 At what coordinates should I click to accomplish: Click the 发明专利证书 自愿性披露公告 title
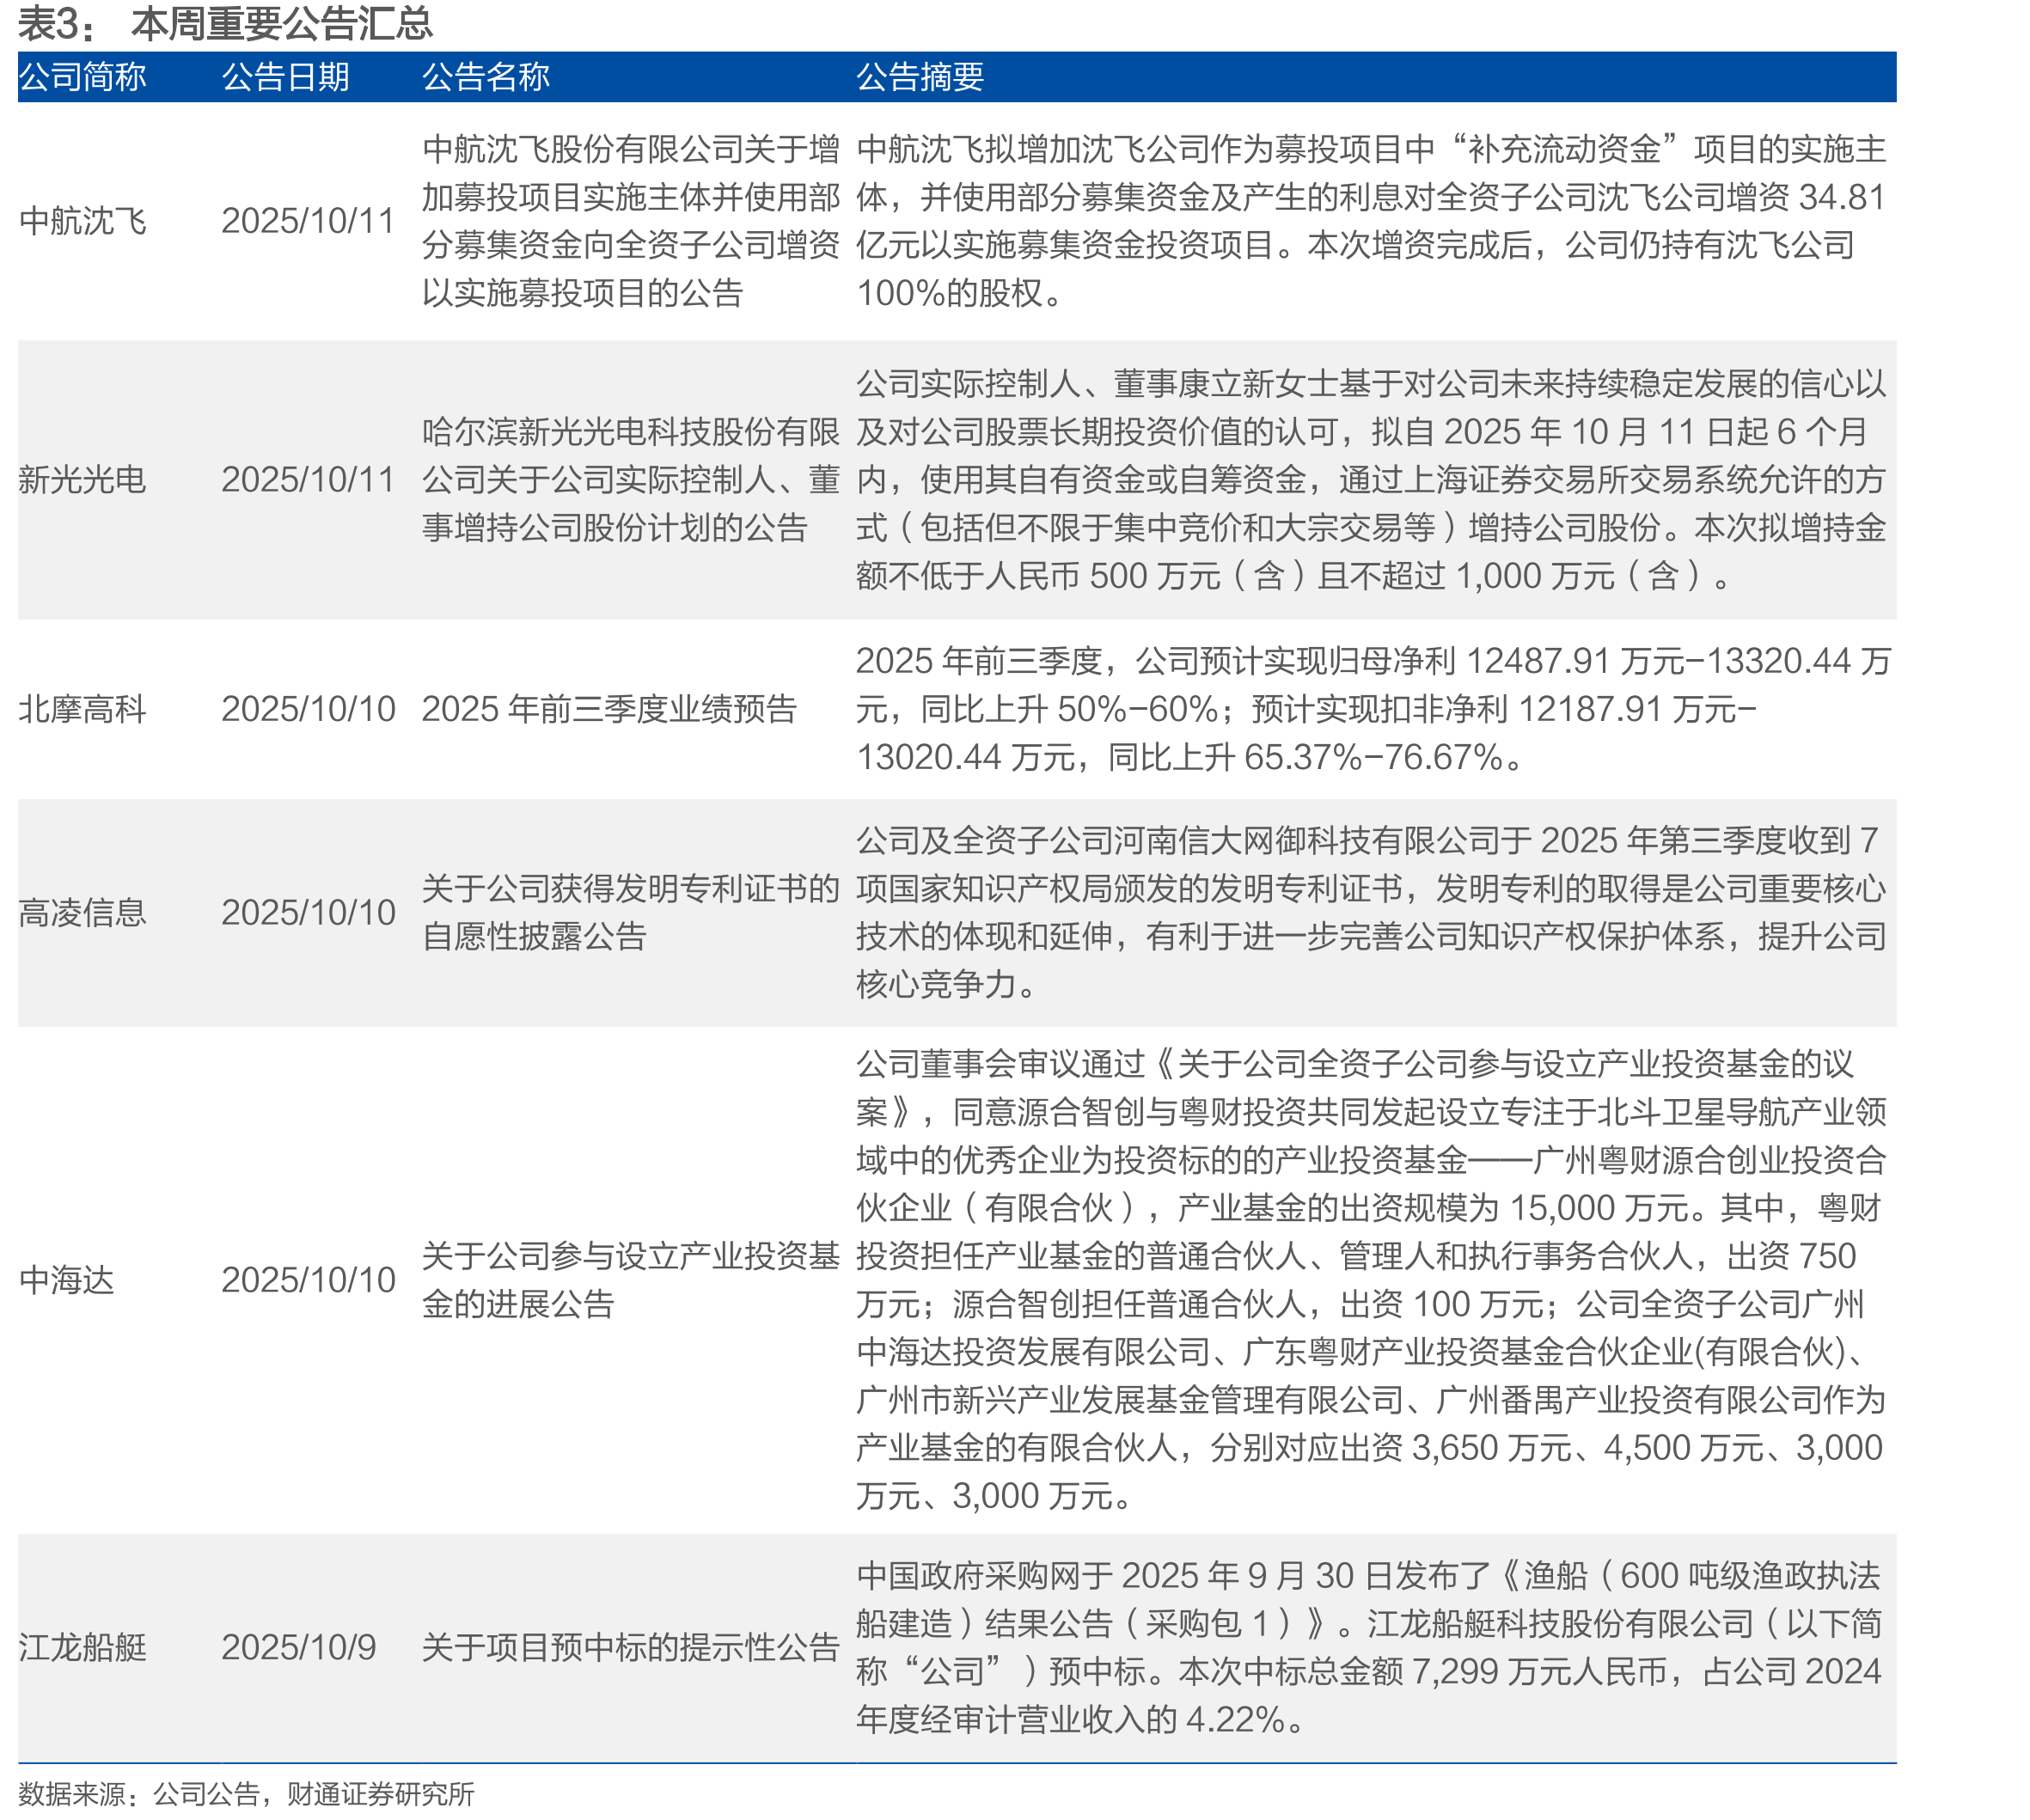point(631,913)
